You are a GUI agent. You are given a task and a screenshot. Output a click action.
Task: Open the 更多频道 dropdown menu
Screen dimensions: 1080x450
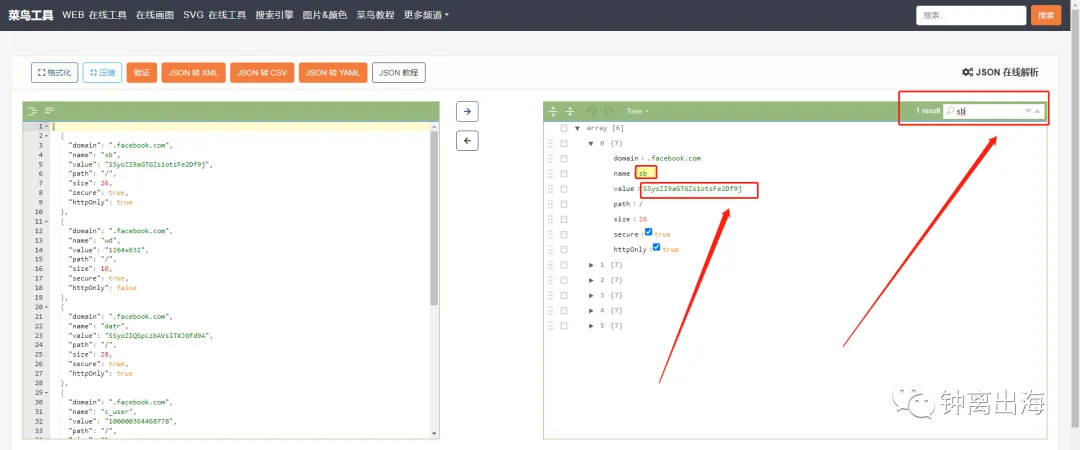click(426, 15)
